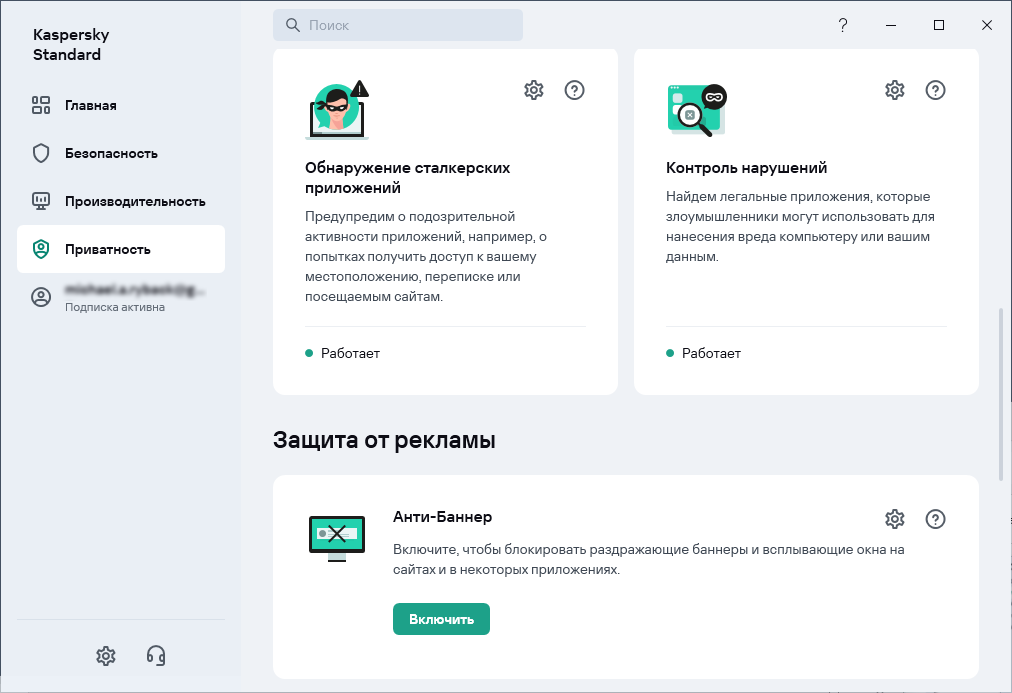Open support headset icon in sidebar
Image resolution: width=1012 pixels, height=693 pixels.
156,656
